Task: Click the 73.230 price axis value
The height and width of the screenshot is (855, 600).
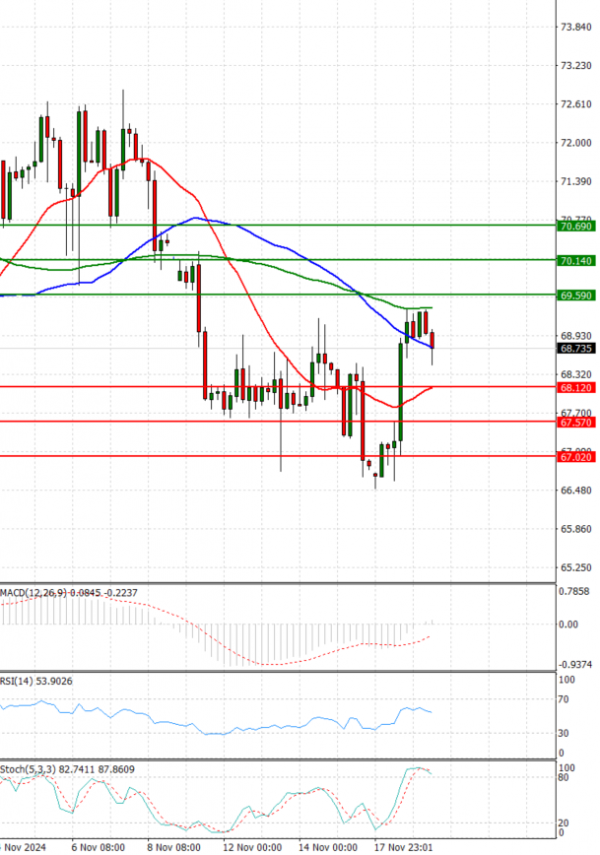Action: [x=576, y=65]
